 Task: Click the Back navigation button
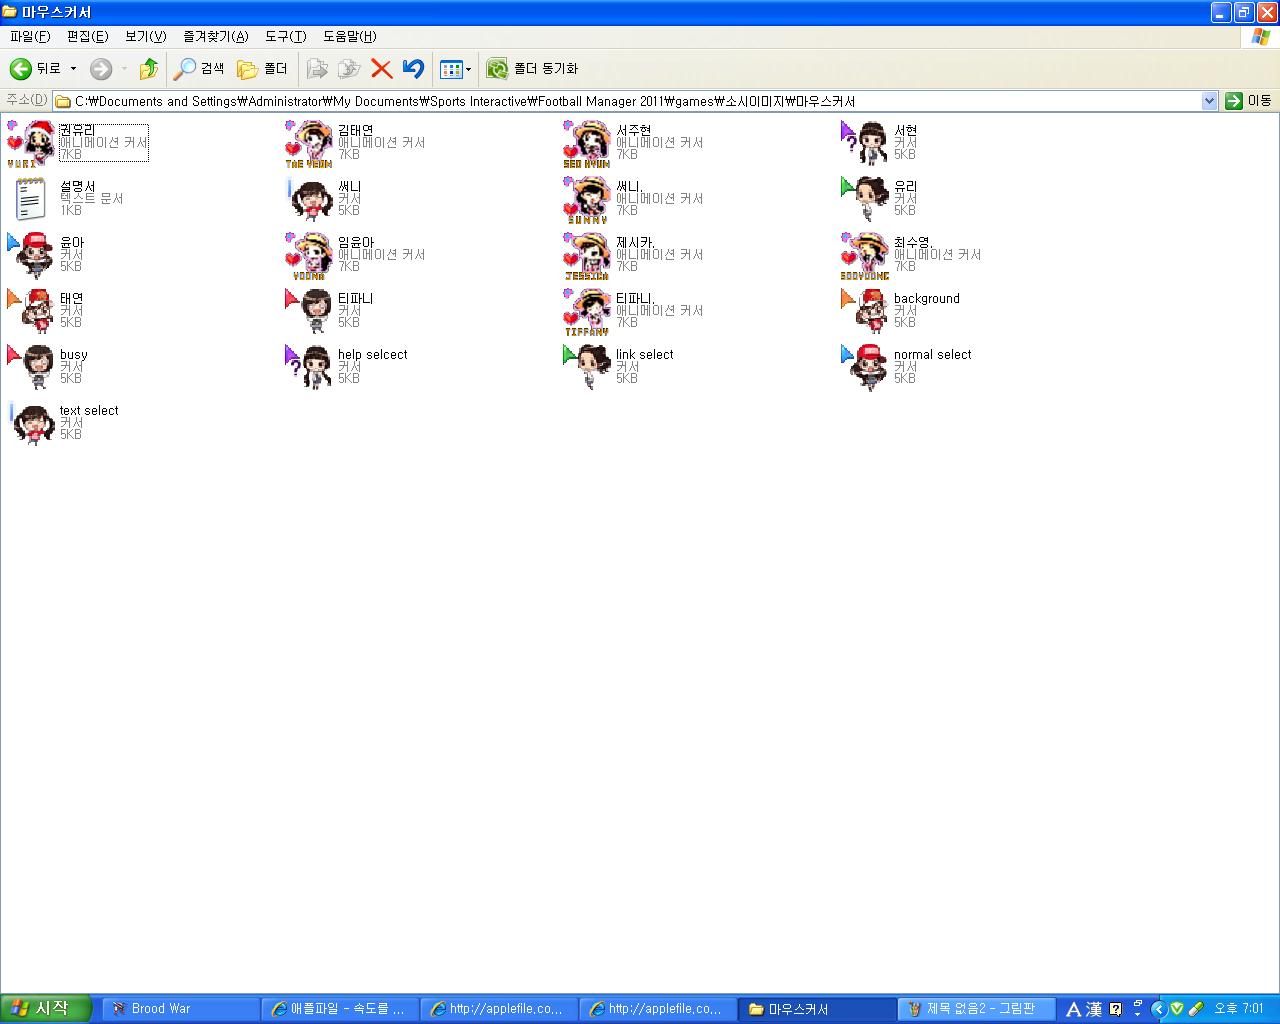tap(35, 69)
